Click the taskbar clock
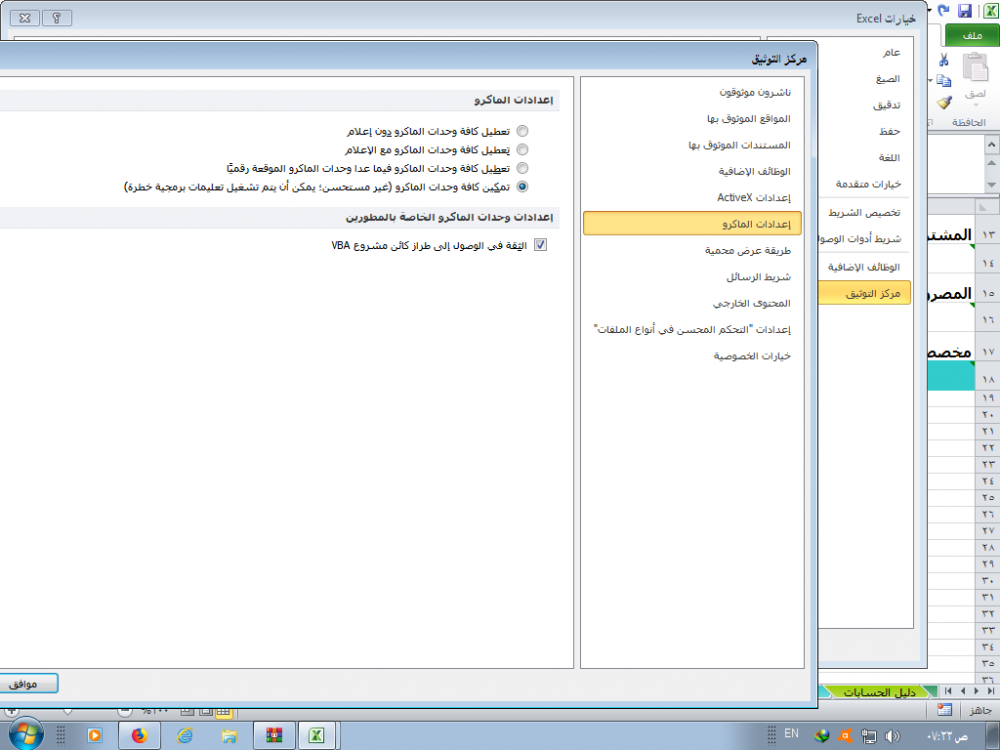The height and width of the screenshot is (750, 1000). 947,737
